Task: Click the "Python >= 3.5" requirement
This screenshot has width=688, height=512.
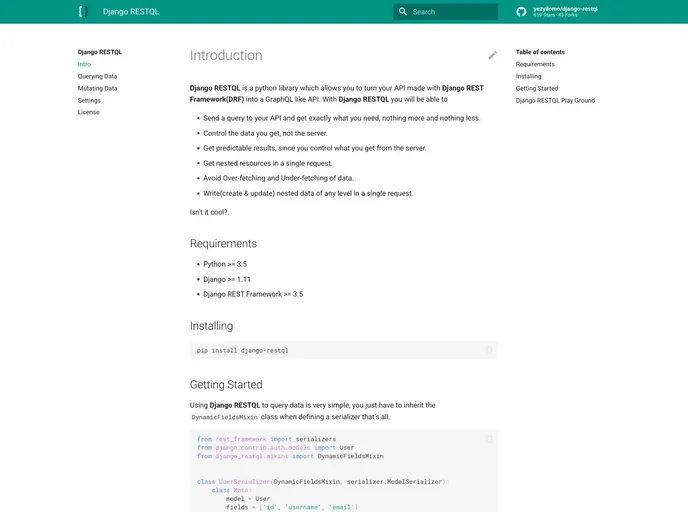Action: (x=225, y=264)
